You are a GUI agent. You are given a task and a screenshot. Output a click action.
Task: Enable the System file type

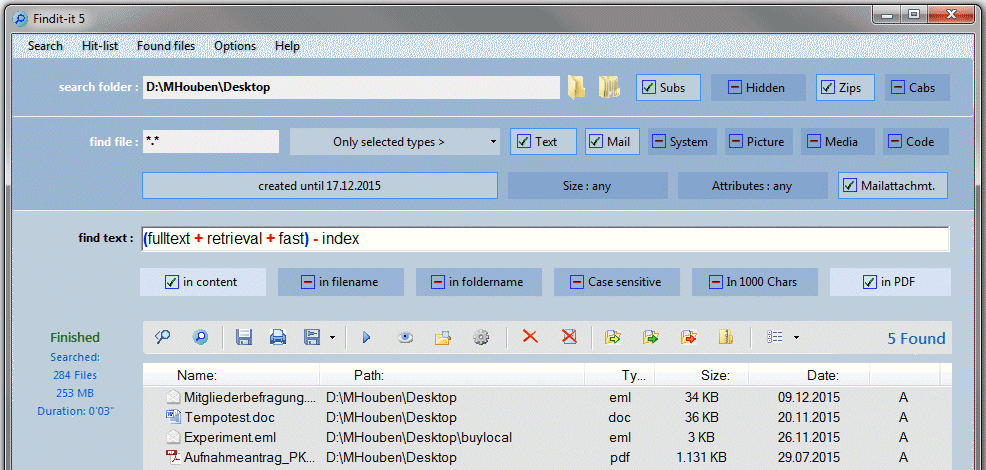pyautogui.click(x=682, y=142)
